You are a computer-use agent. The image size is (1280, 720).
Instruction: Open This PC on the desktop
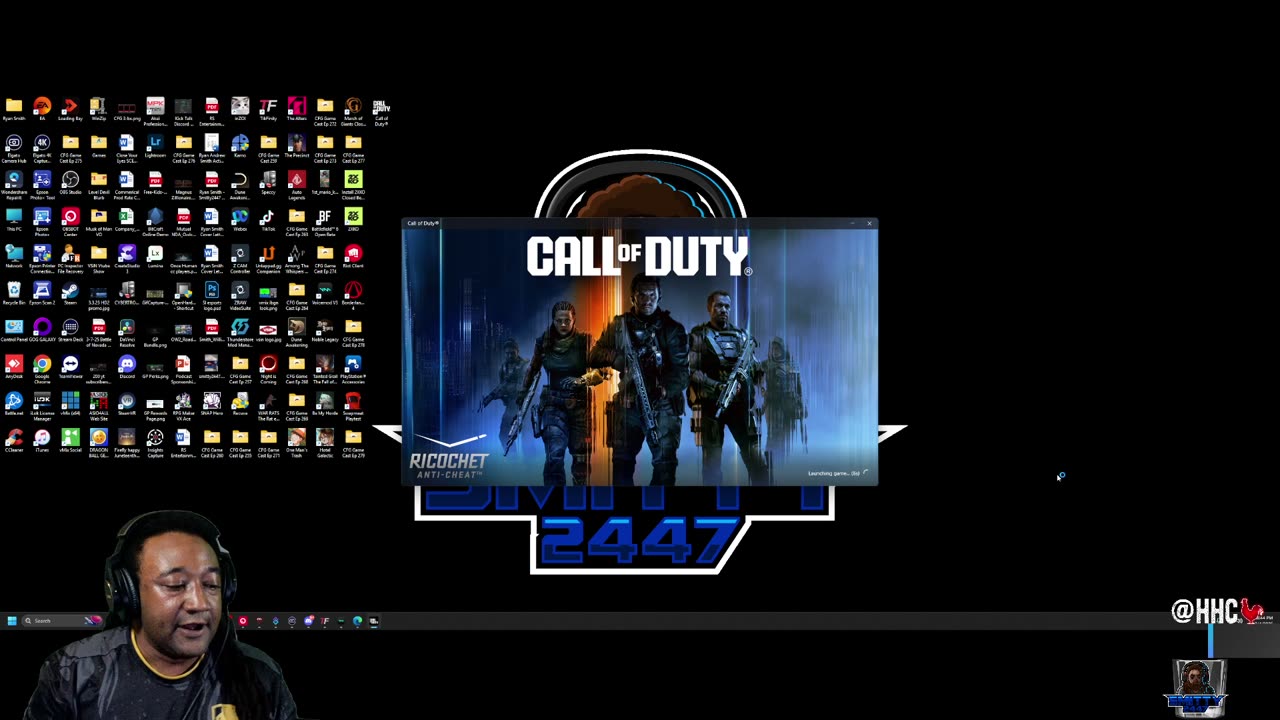point(14,220)
